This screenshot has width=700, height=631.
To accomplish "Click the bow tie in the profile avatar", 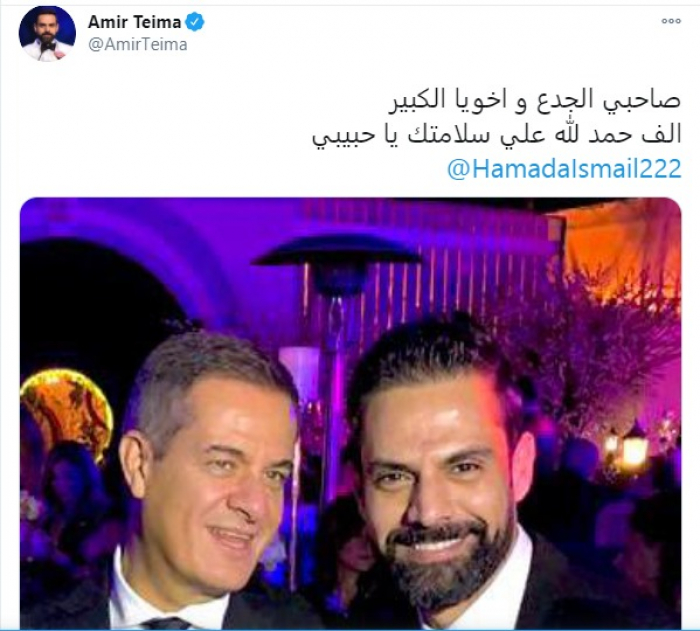I will (48, 46).
